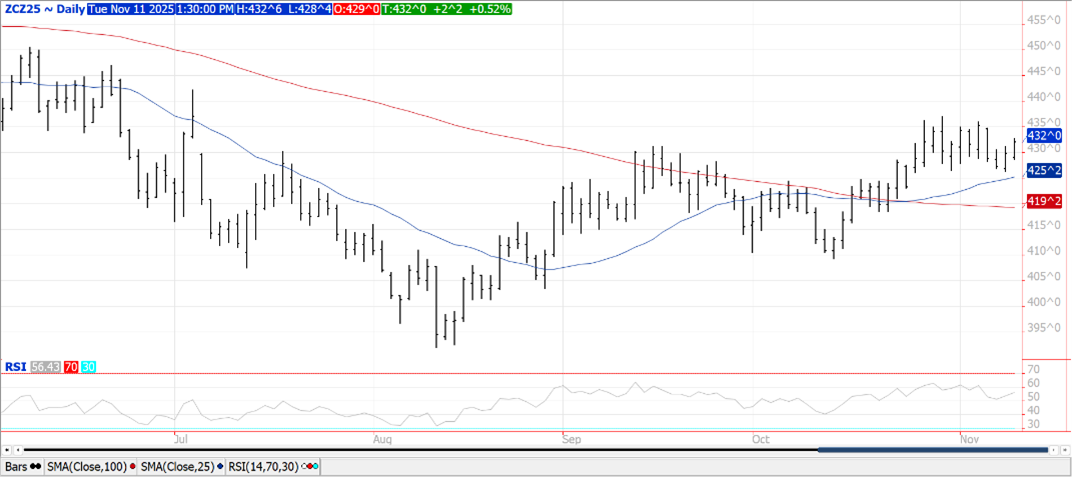Click the red 419^2 price label on the axis
This screenshot has width=1072, height=477.
(x=1044, y=201)
